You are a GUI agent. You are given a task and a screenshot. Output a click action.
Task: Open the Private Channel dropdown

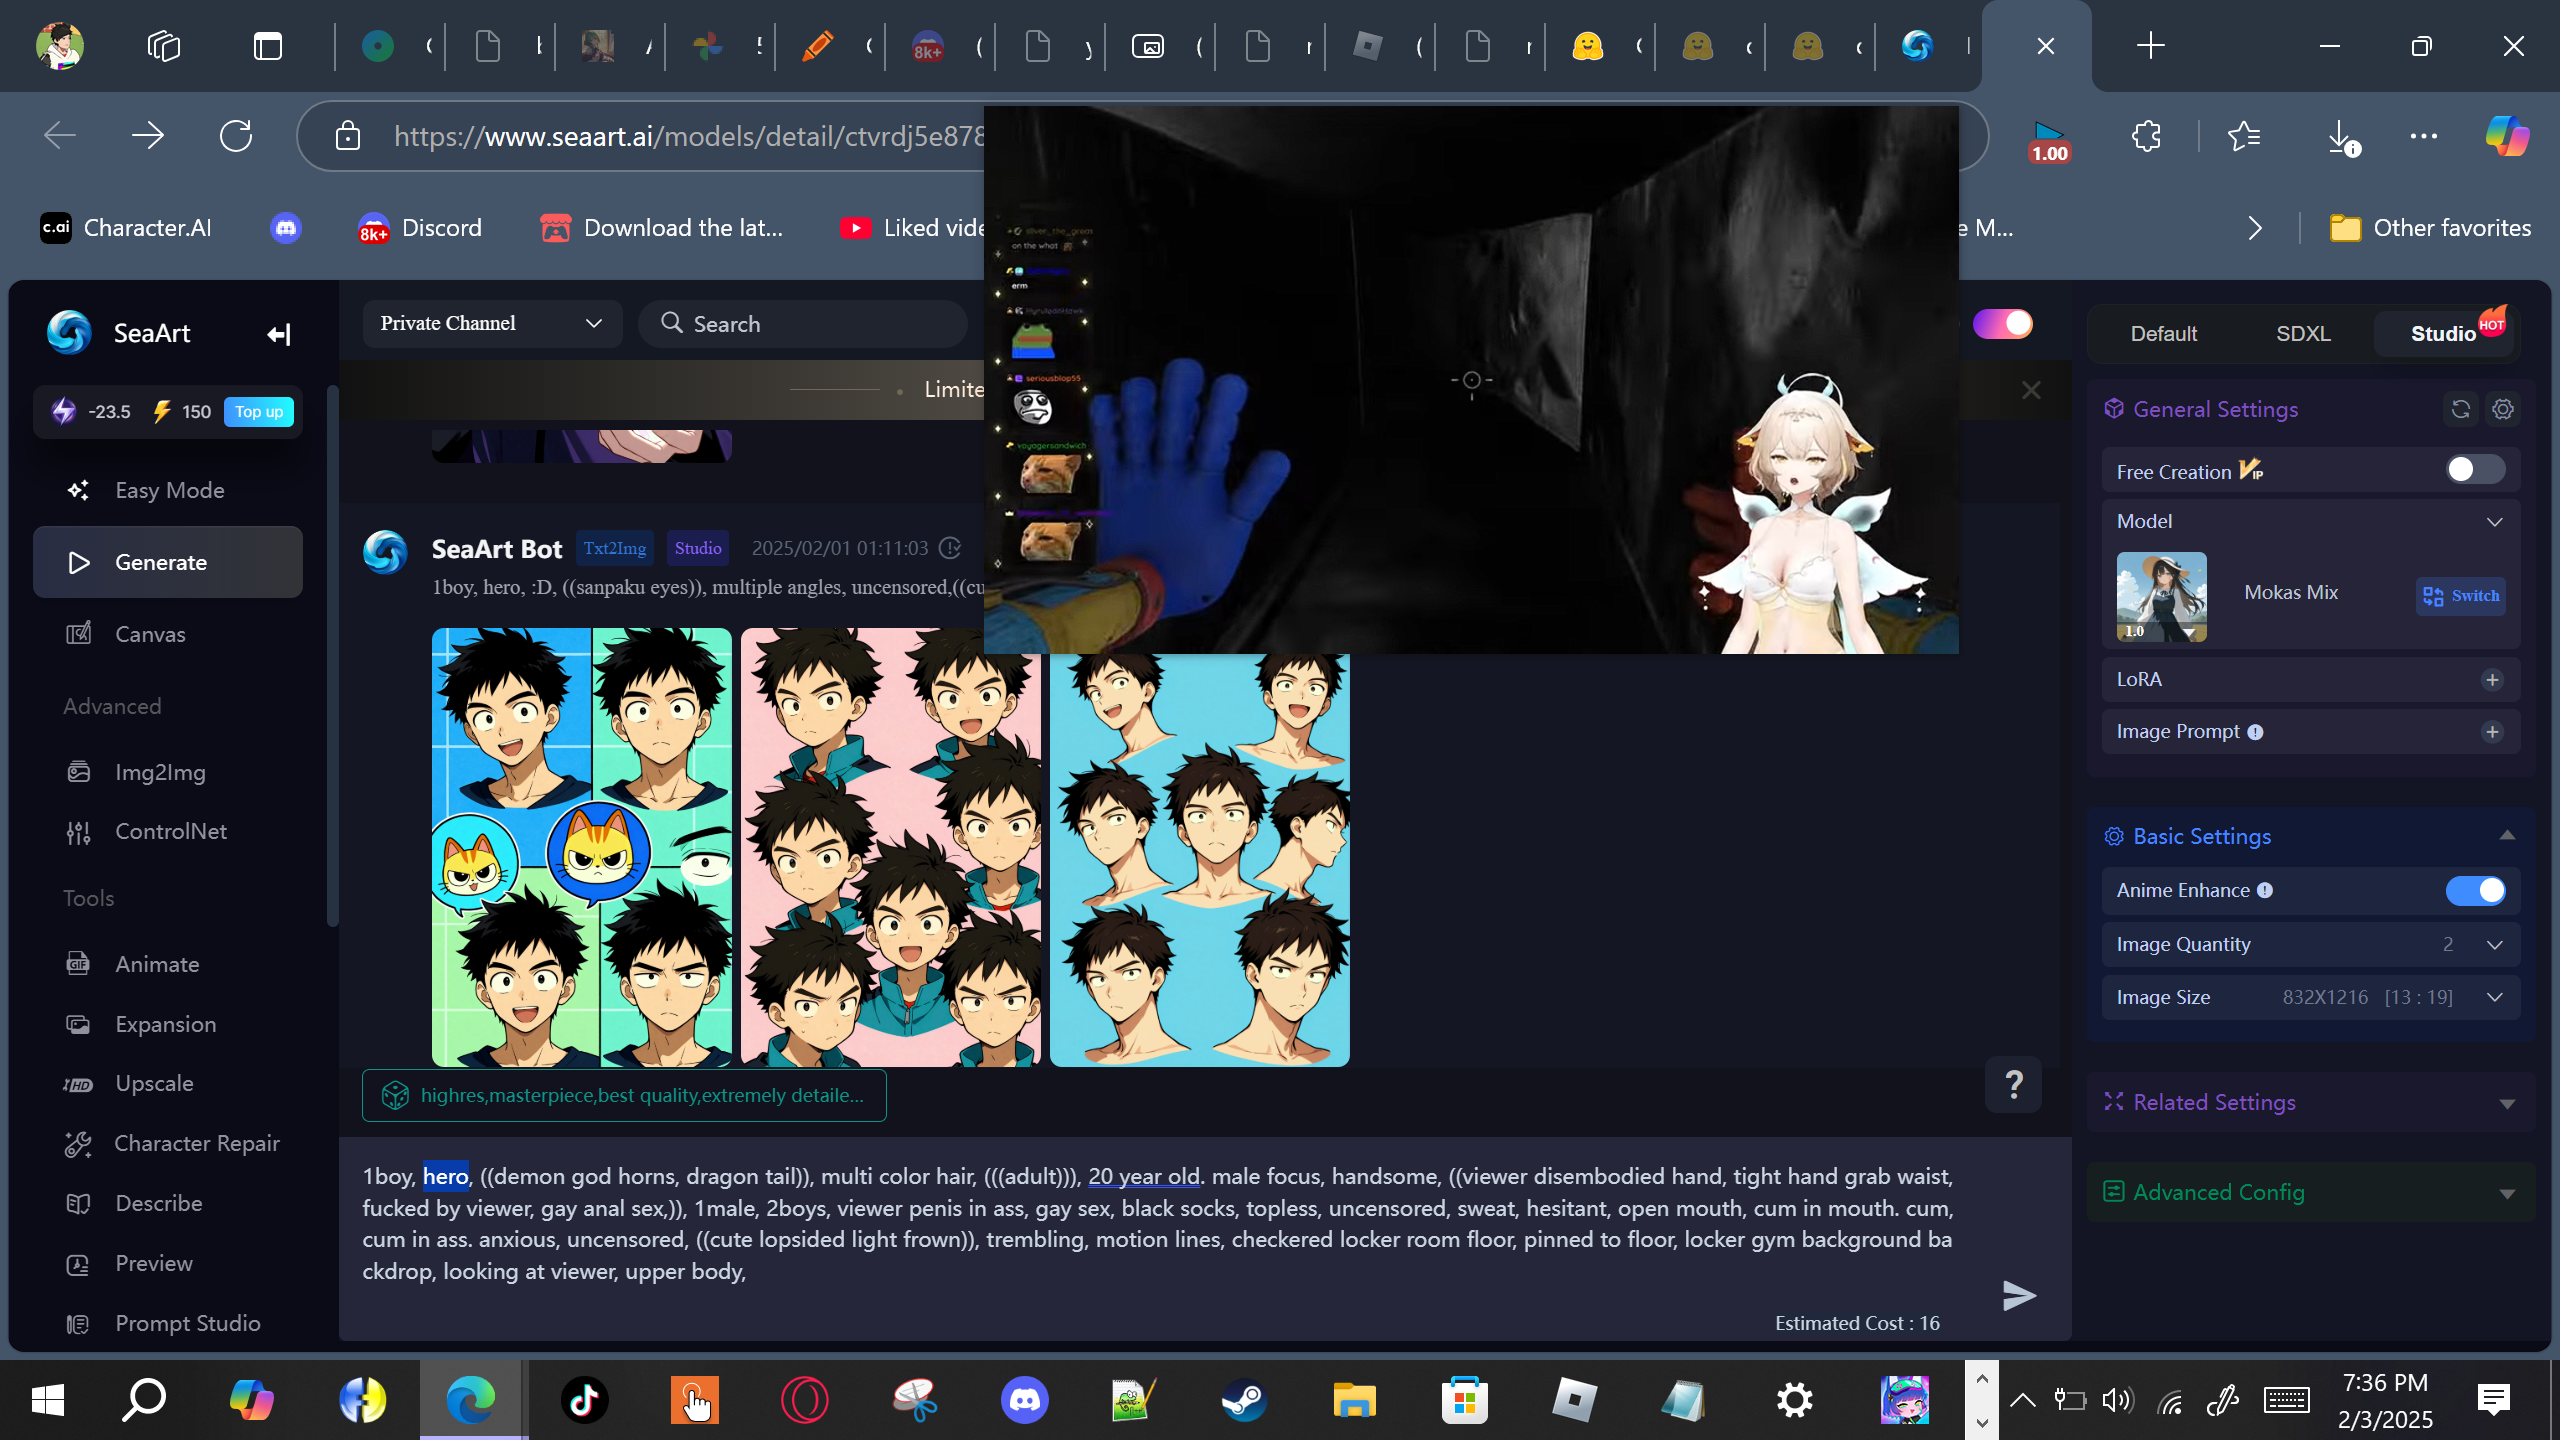(492, 324)
